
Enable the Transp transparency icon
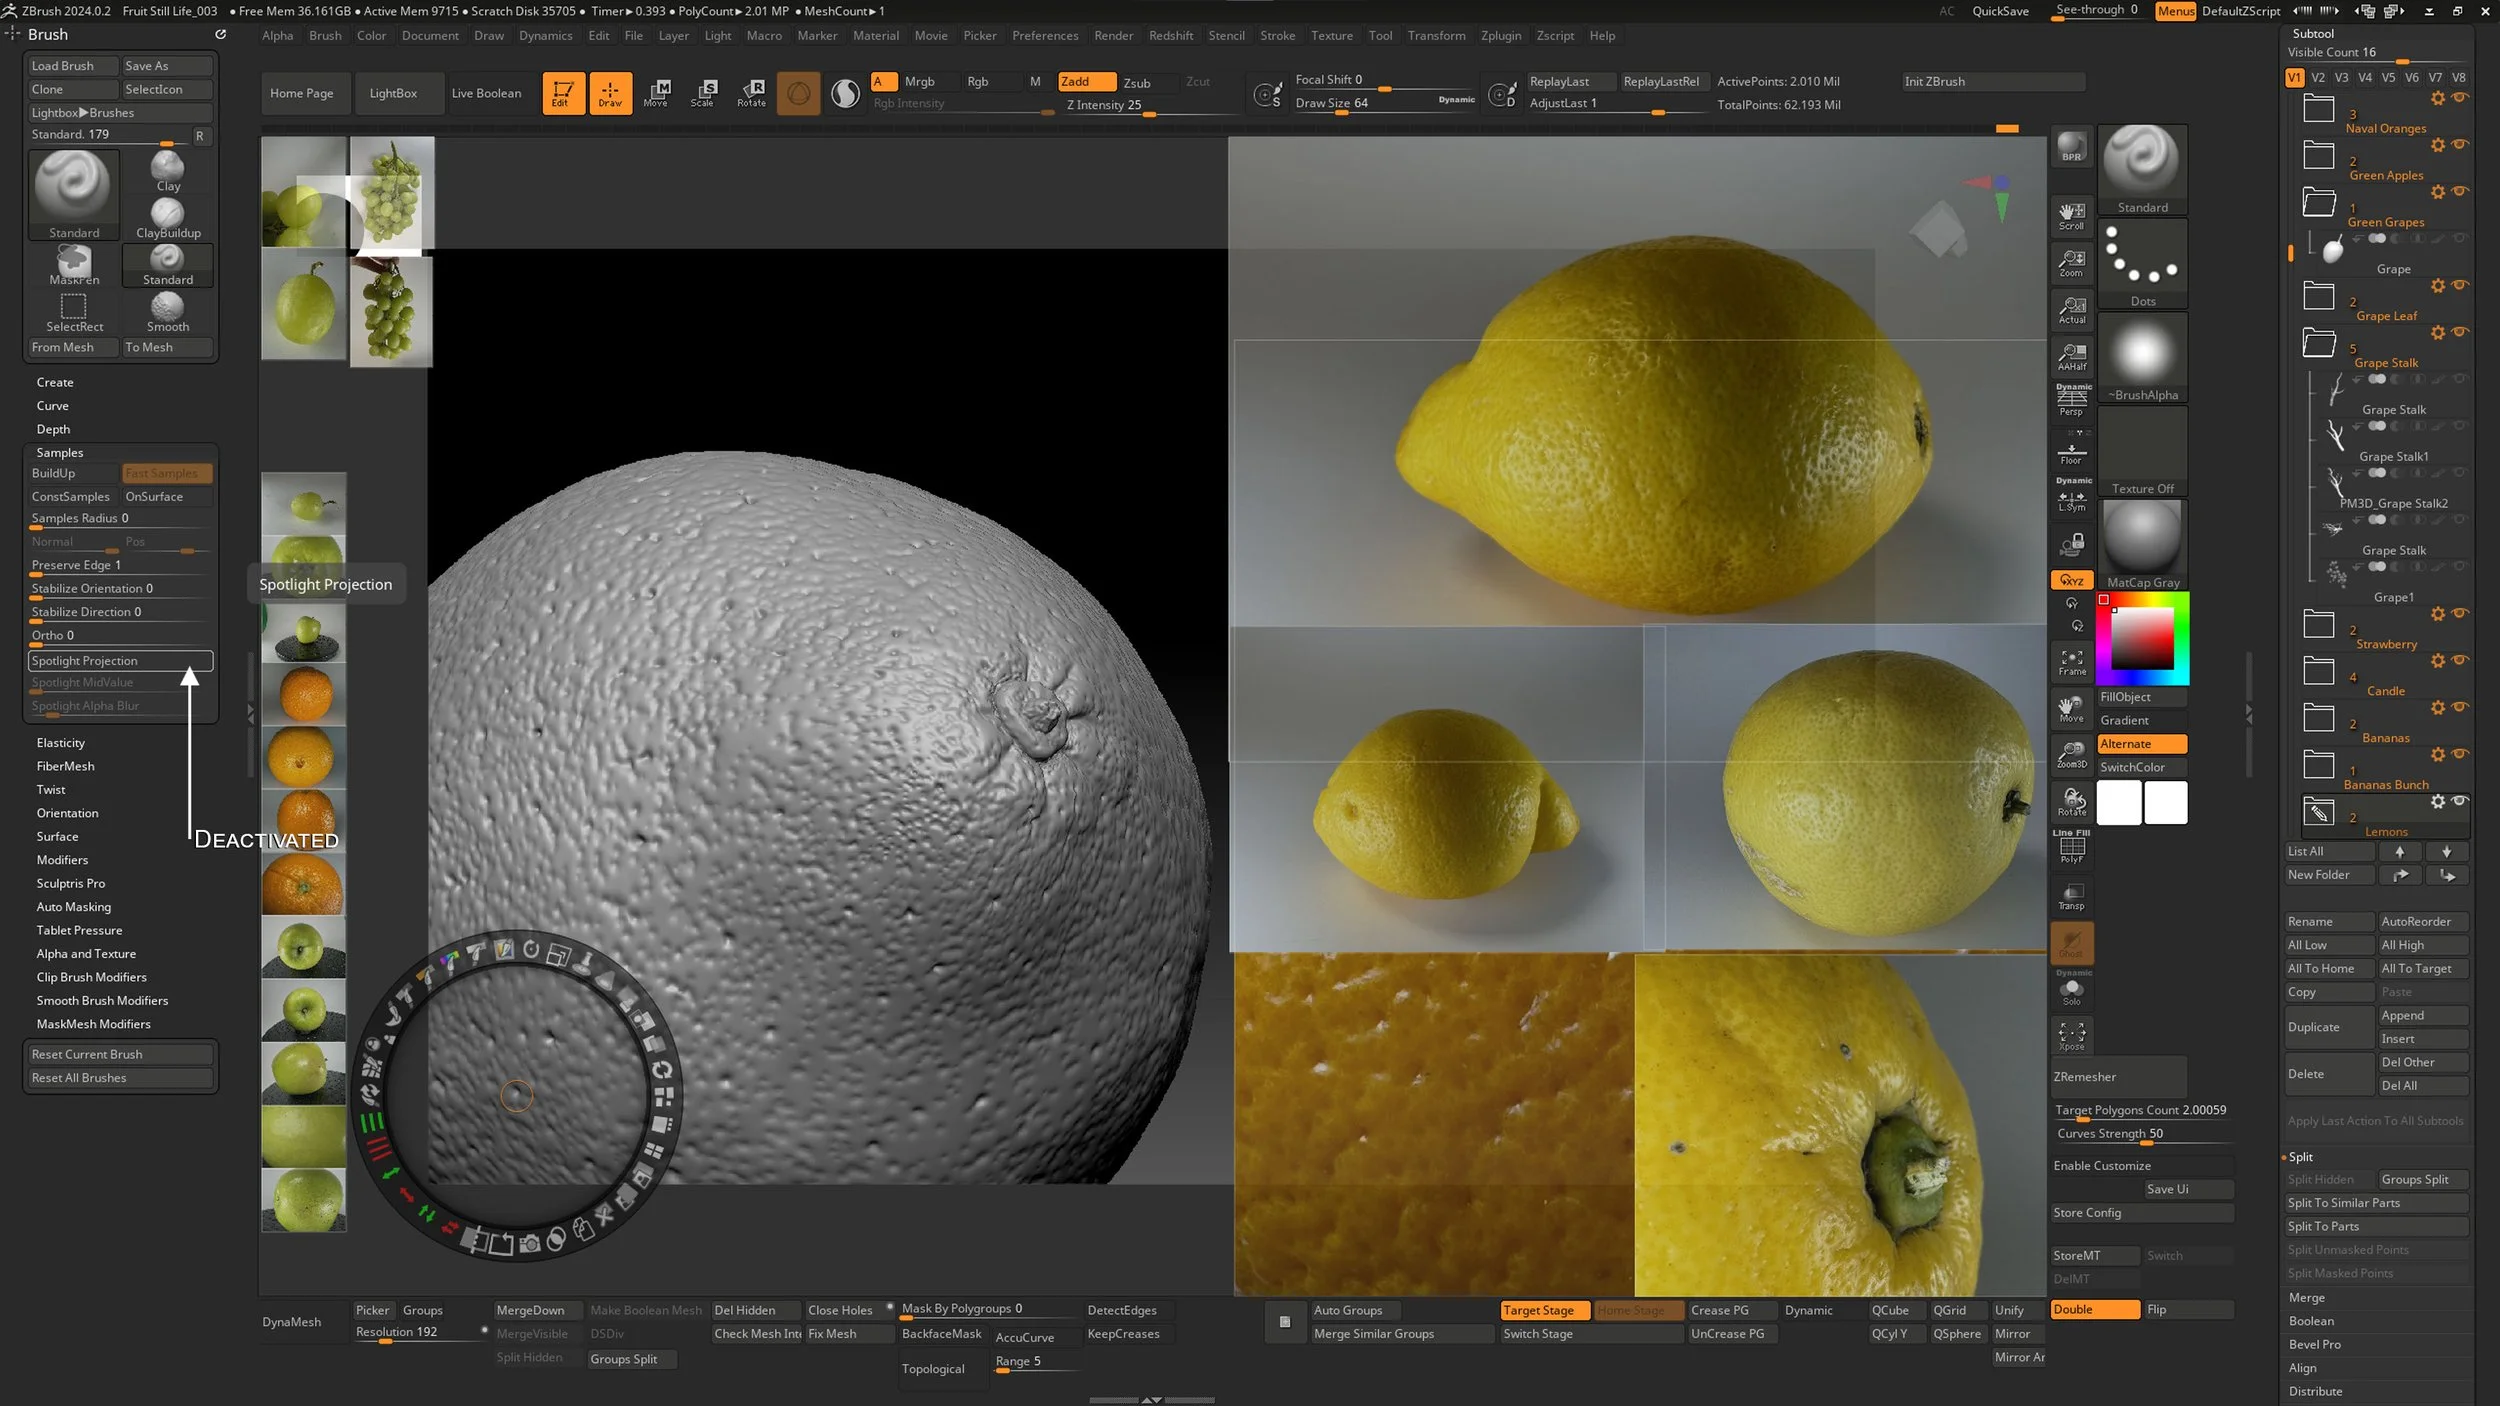2071,896
